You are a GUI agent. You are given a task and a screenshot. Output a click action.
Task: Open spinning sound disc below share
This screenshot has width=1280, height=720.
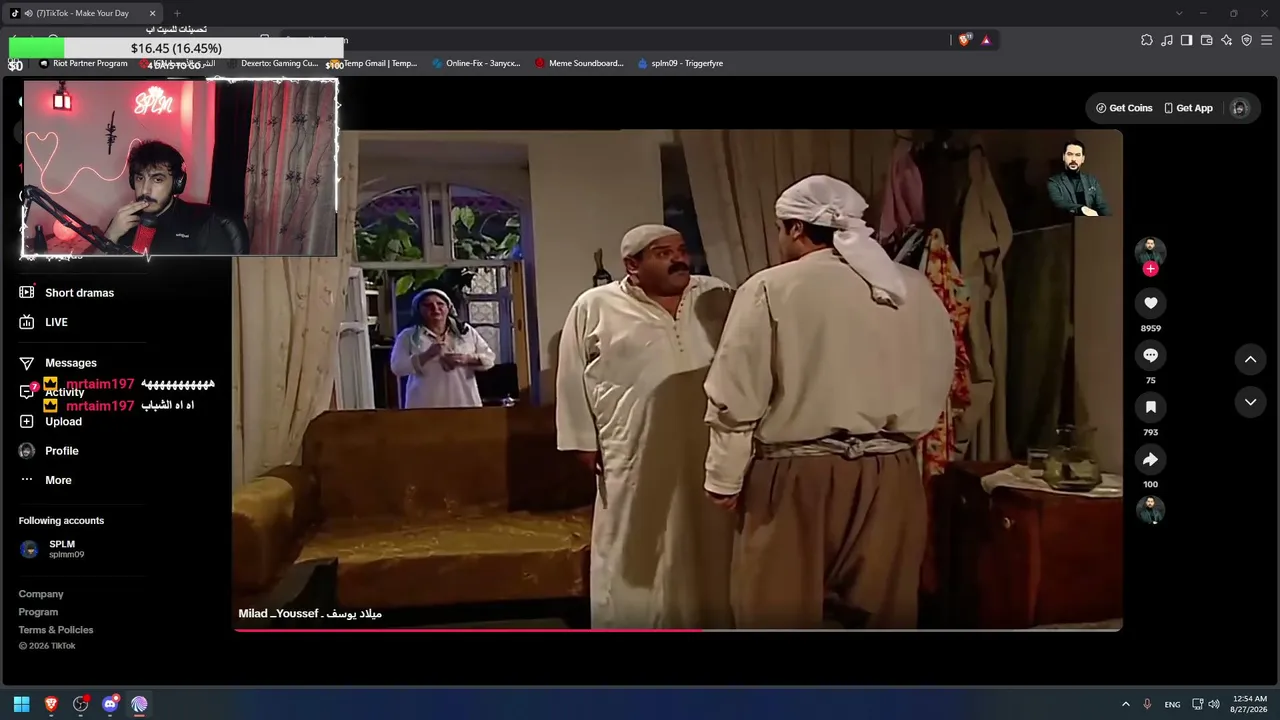(1150, 510)
